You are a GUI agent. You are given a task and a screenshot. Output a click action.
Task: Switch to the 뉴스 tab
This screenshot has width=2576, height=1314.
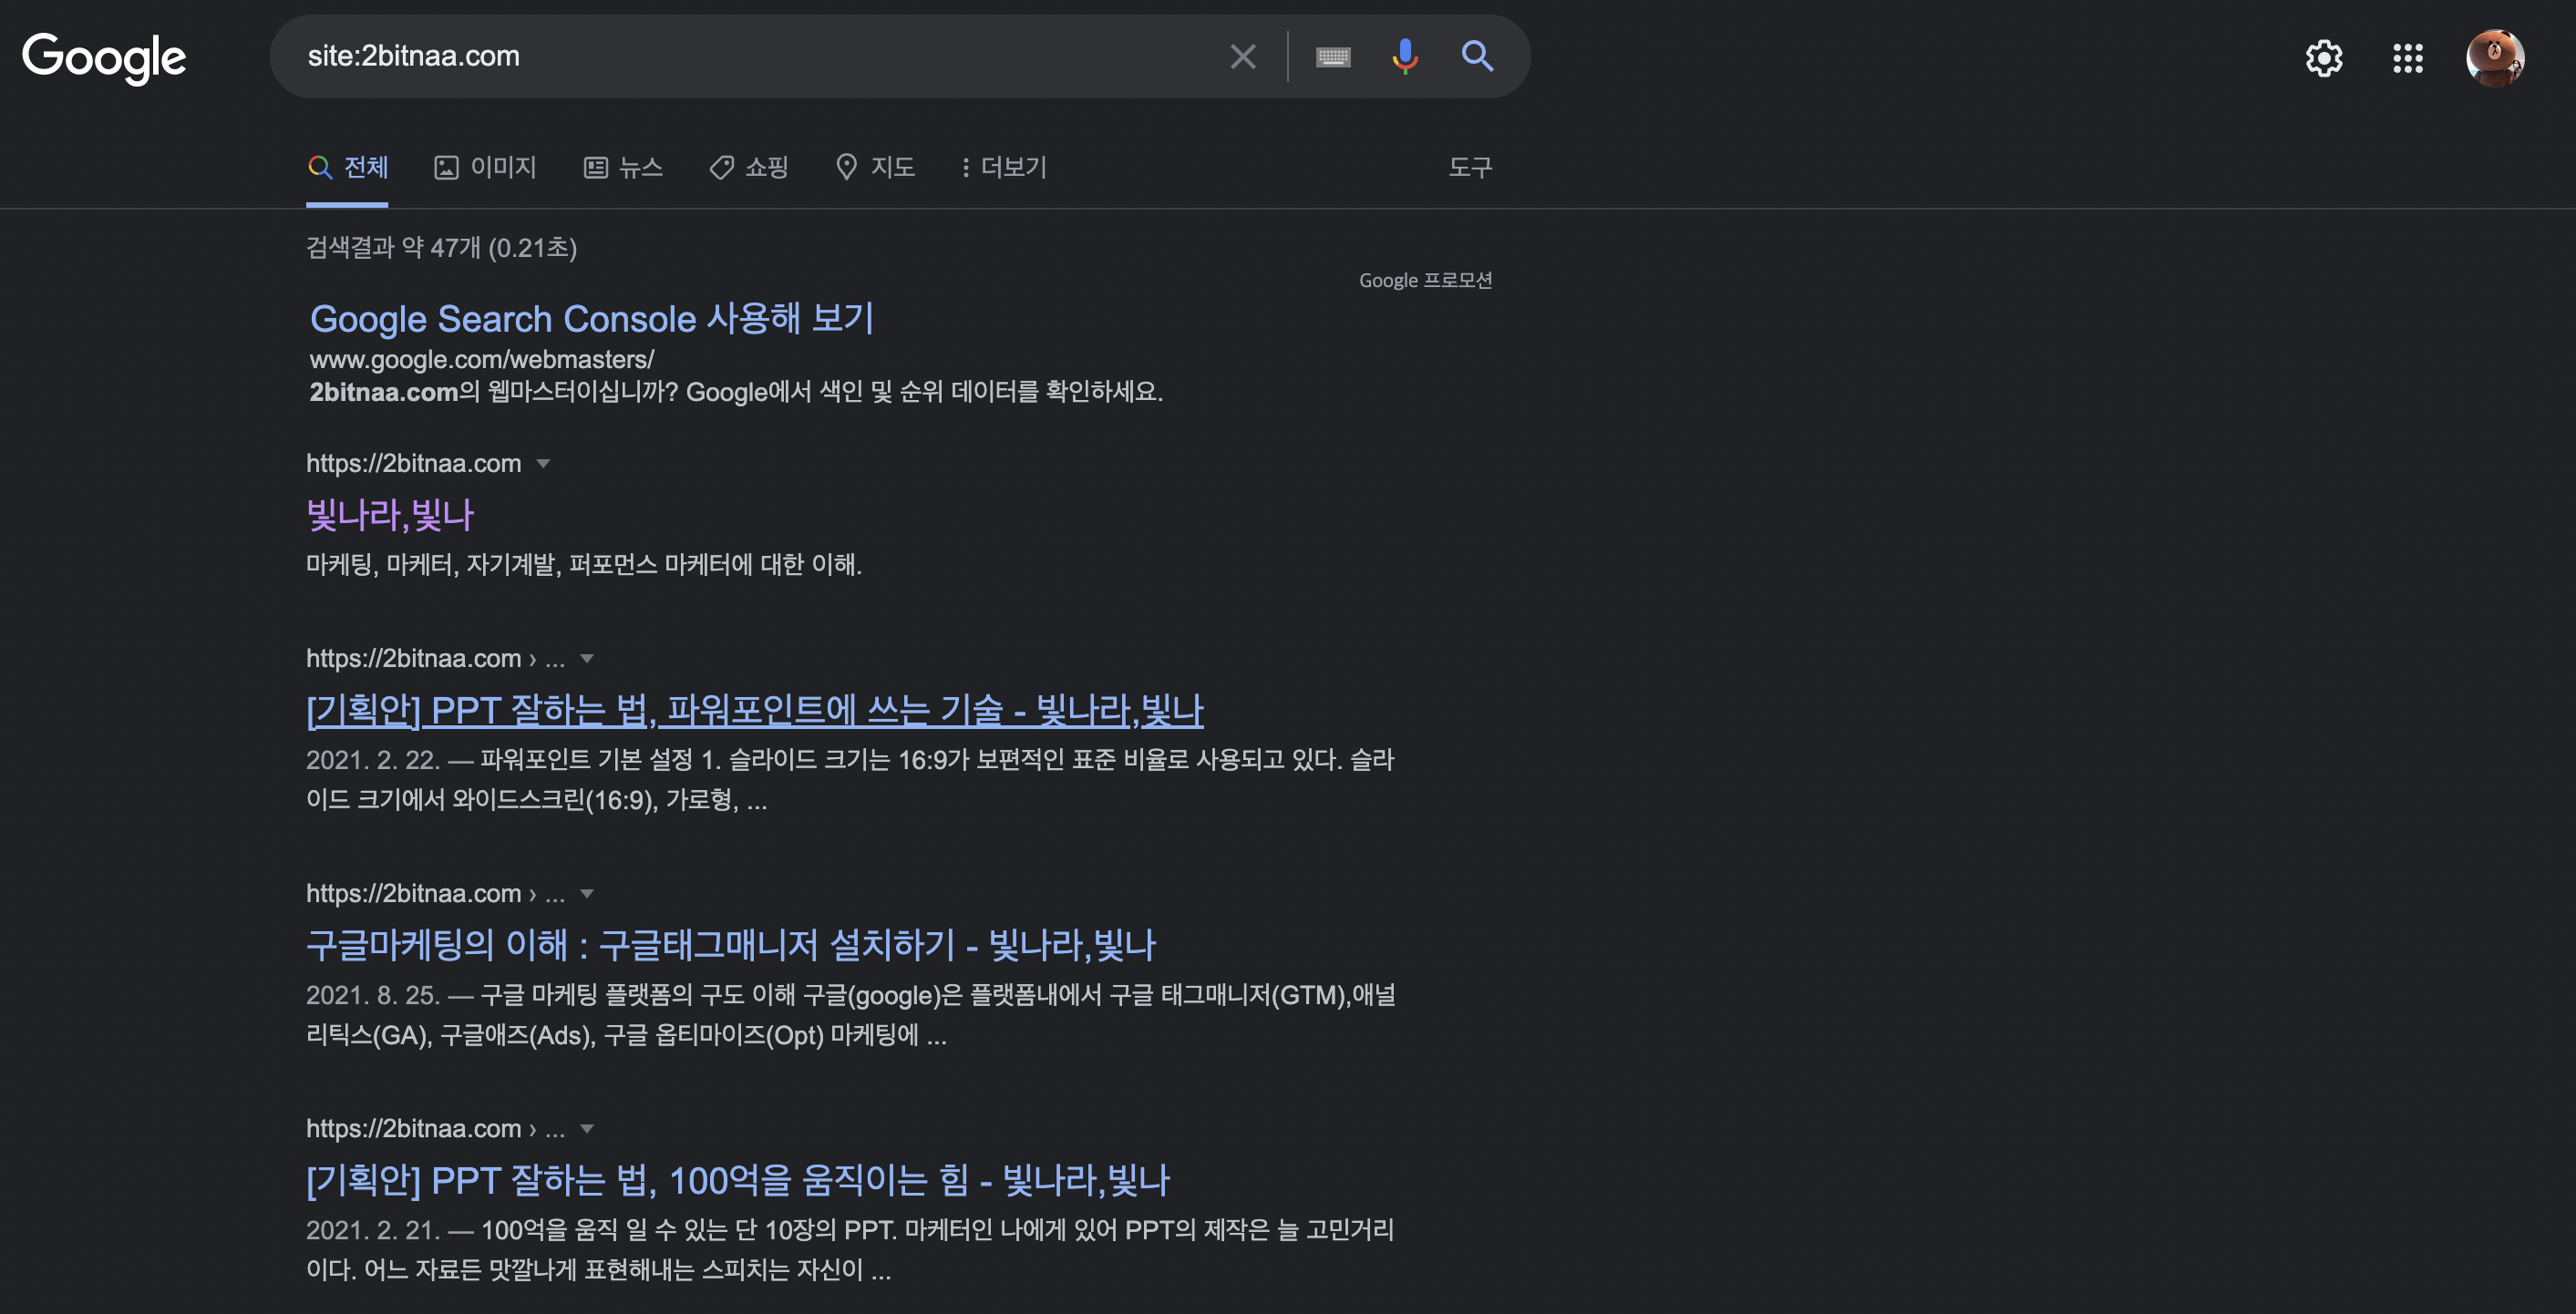[x=624, y=167]
